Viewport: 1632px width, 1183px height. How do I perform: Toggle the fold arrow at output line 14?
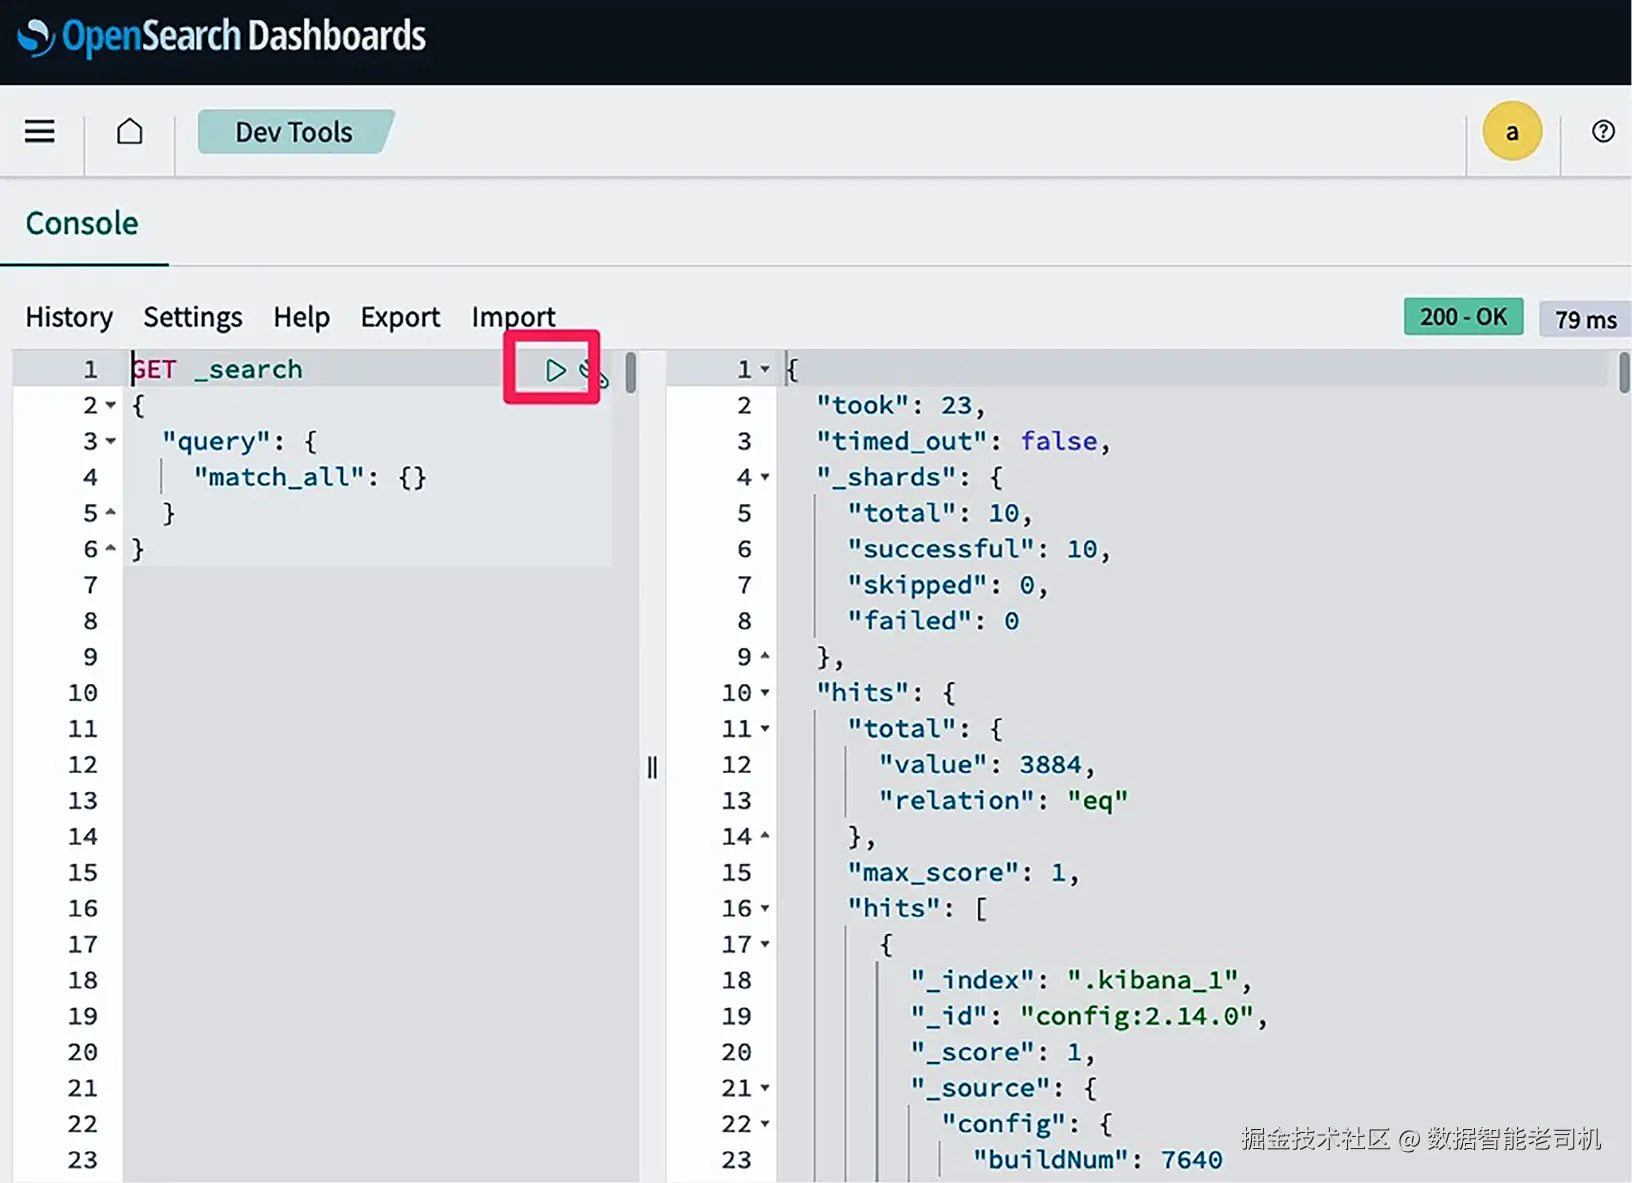coord(765,835)
